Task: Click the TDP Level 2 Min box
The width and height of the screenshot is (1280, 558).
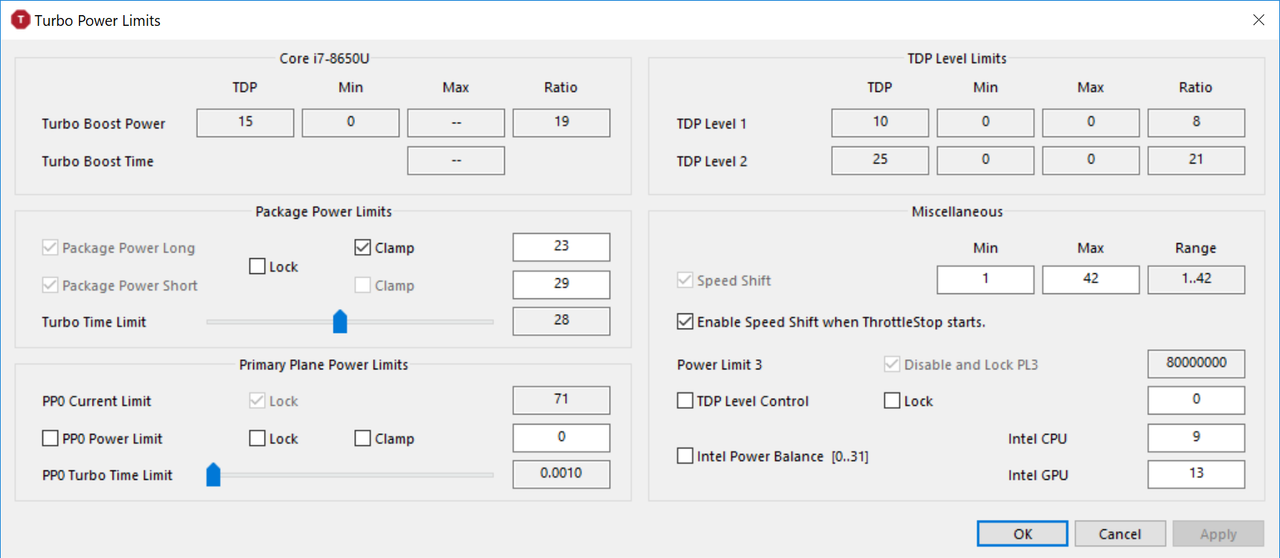Action: pyautogui.click(x=985, y=160)
